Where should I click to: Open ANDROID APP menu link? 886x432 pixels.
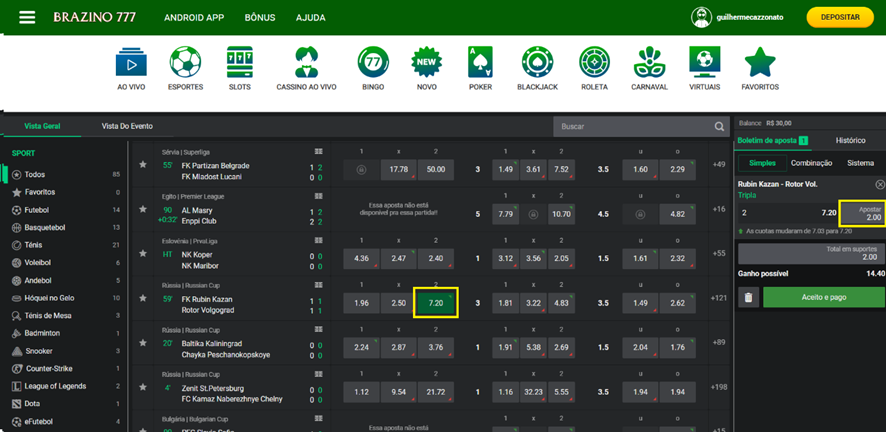[194, 18]
